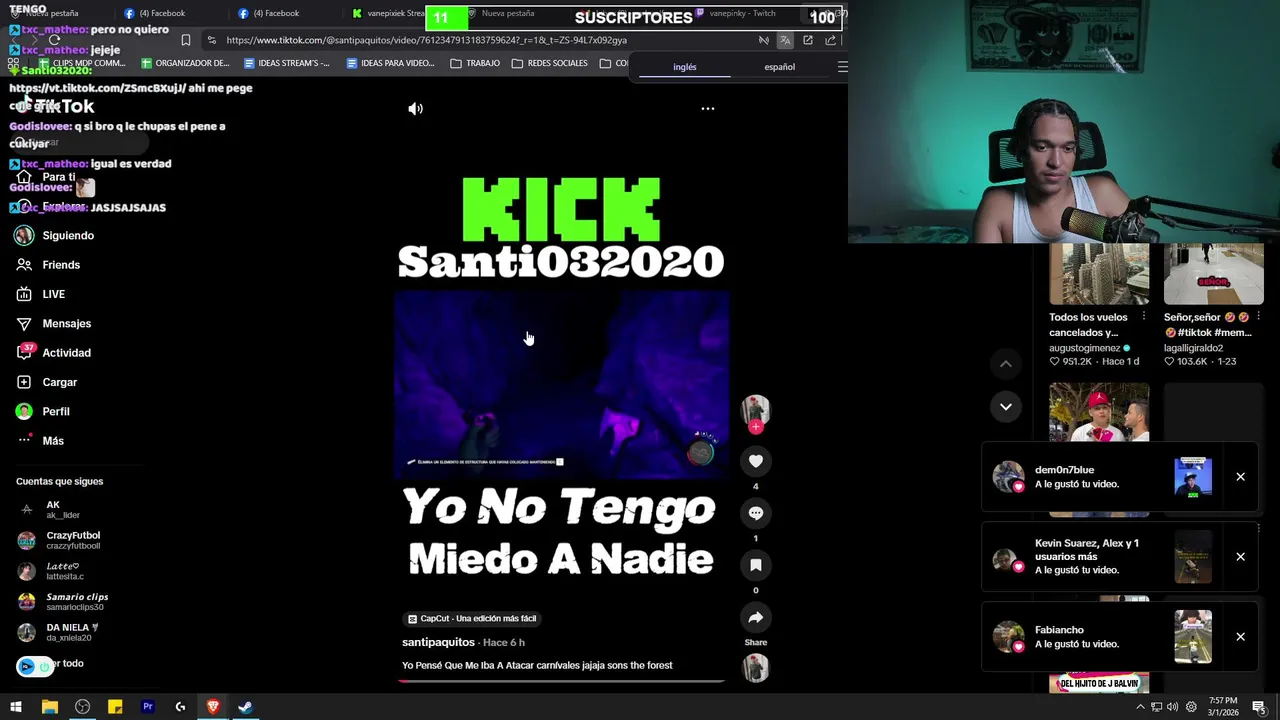Screen dimensions: 1280x720
Task: Click the translate icon in address bar
Action: pos(785,40)
